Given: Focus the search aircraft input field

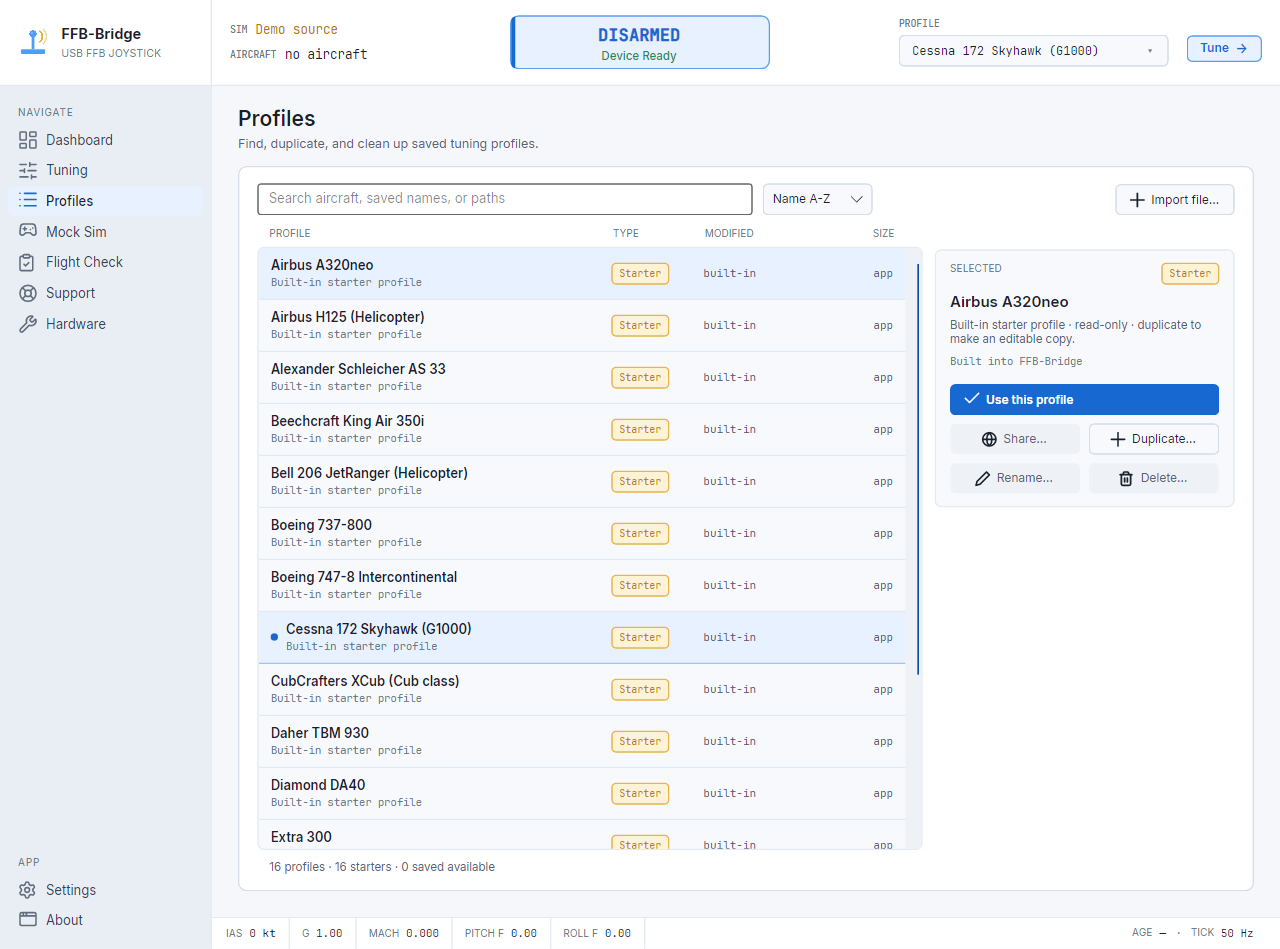Looking at the screenshot, I should tap(505, 199).
